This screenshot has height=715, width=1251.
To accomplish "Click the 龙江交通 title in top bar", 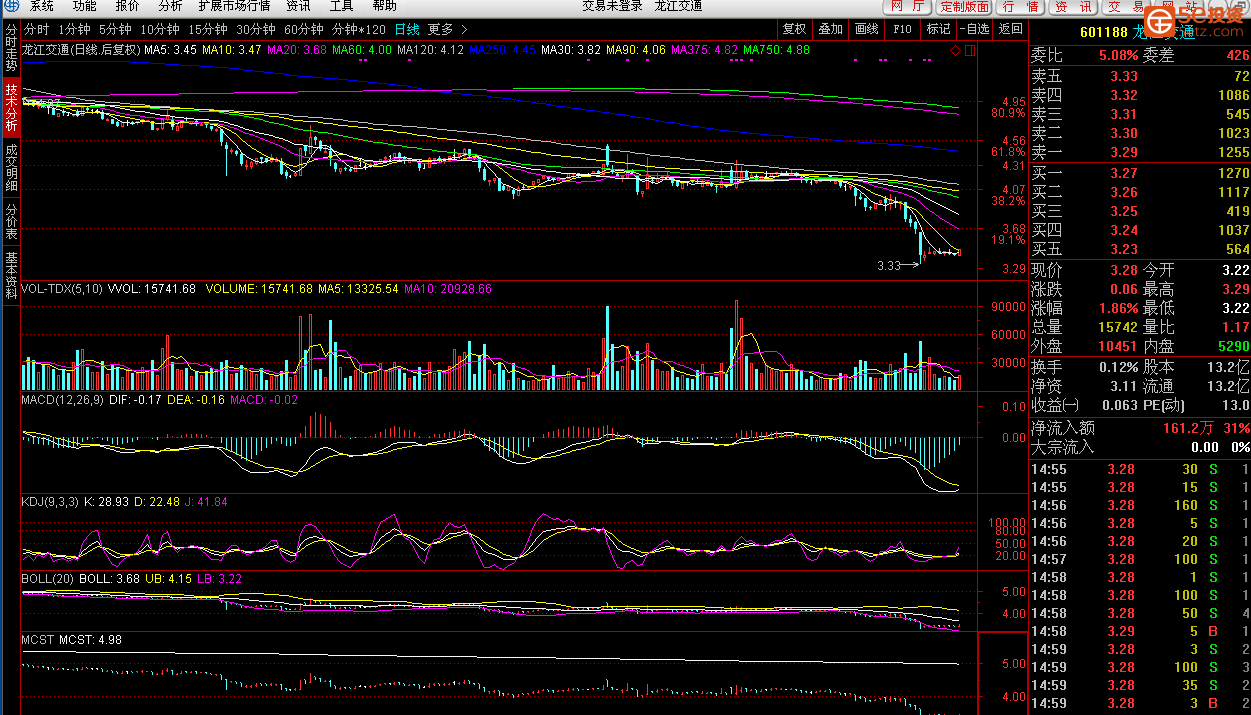I will pyautogui.click(x=678, y=6).
